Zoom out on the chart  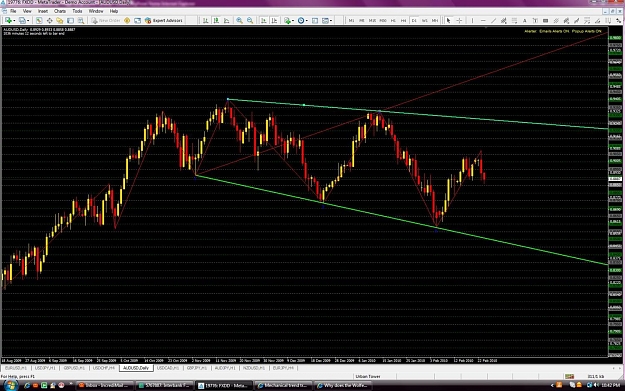coord(250,20)
